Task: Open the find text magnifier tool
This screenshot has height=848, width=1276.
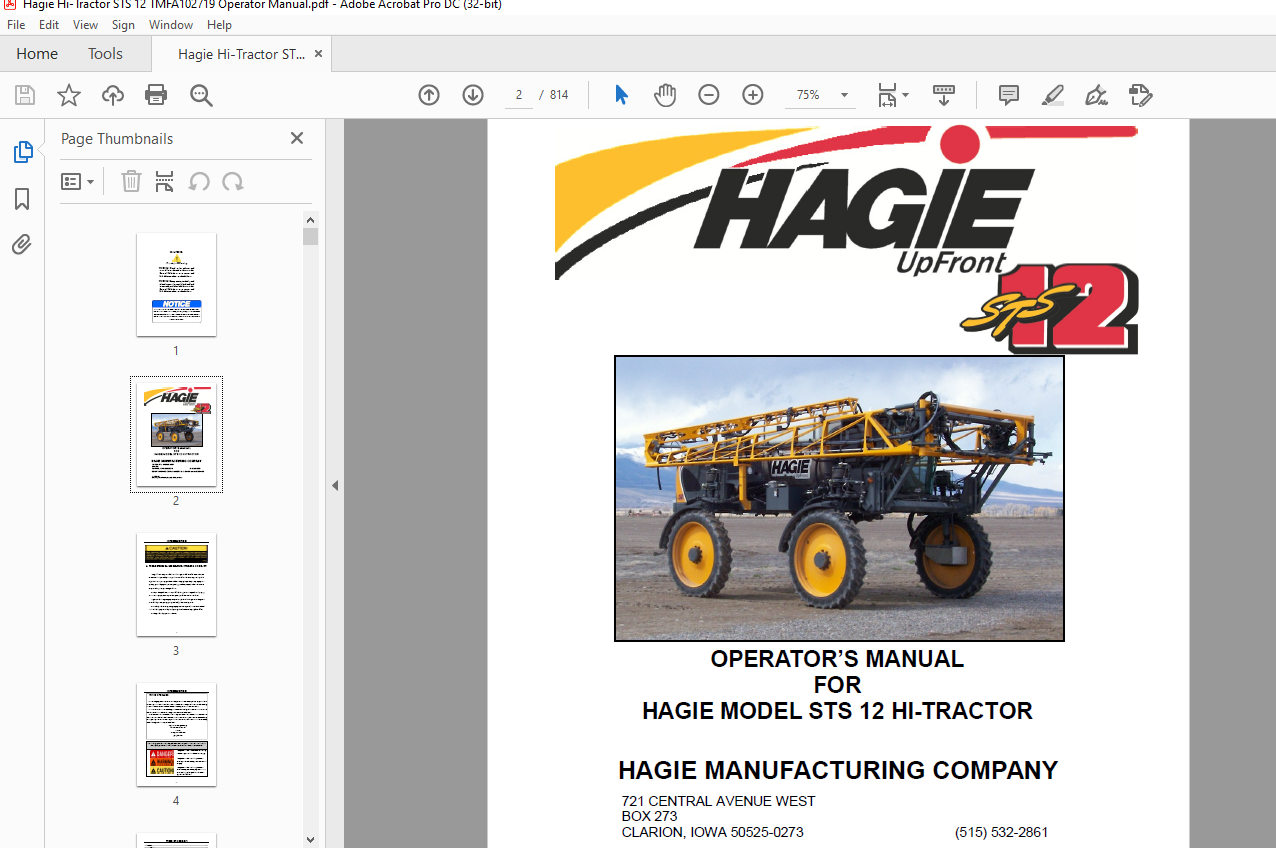Action: (201, 95)
